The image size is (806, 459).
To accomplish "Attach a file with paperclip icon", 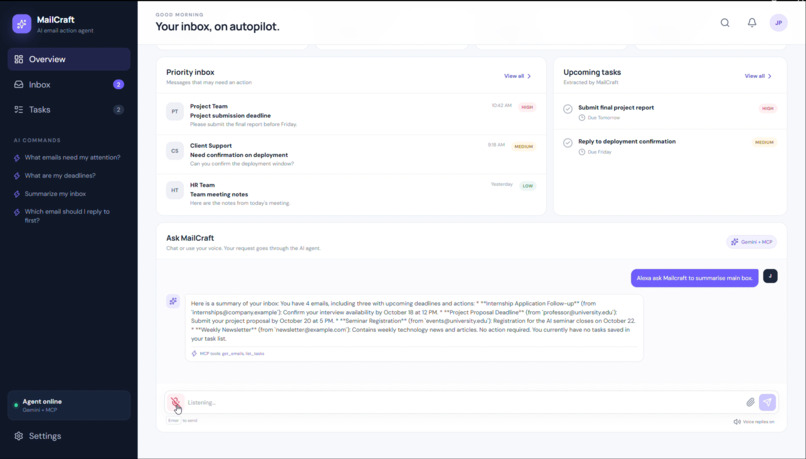I will (750, 402).
